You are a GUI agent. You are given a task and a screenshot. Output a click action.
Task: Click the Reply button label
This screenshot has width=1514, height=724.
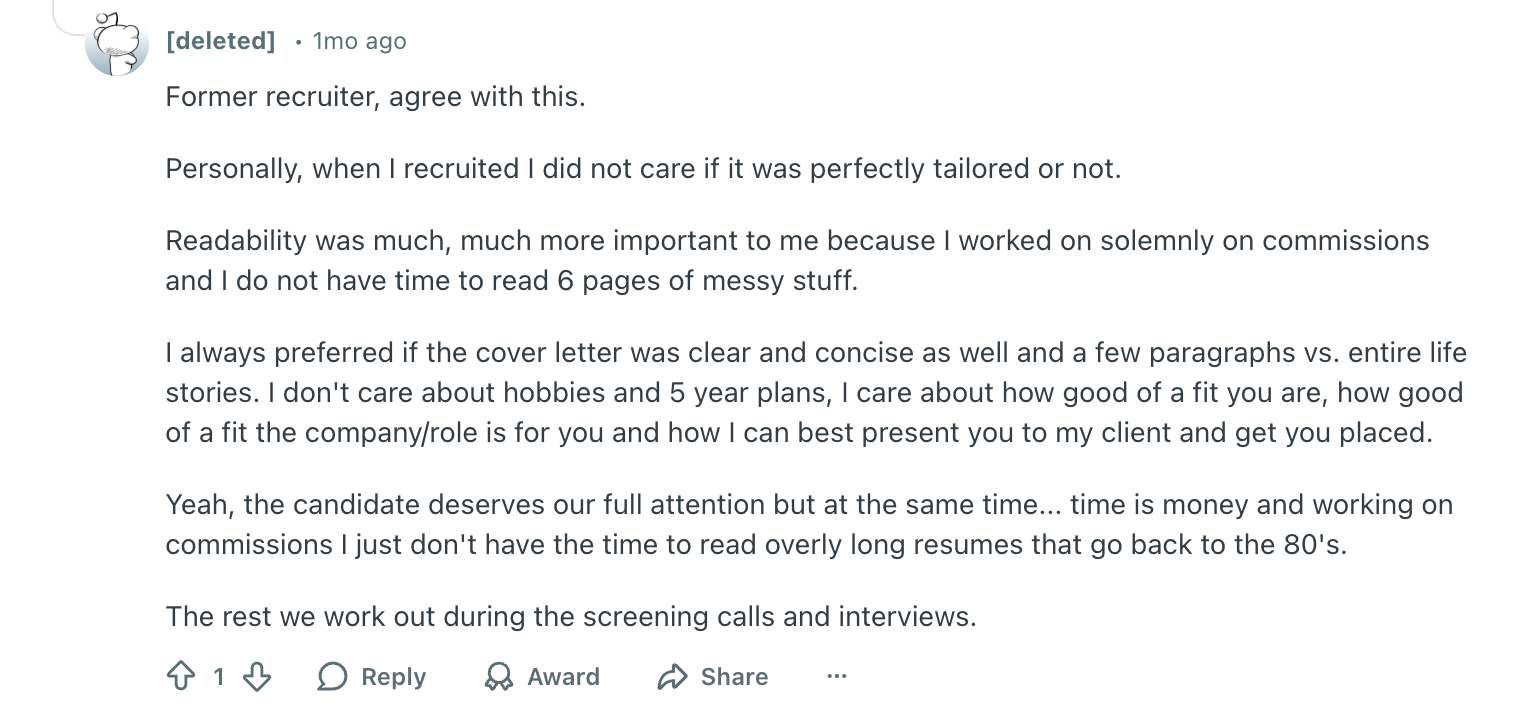[x=392, y=676]
